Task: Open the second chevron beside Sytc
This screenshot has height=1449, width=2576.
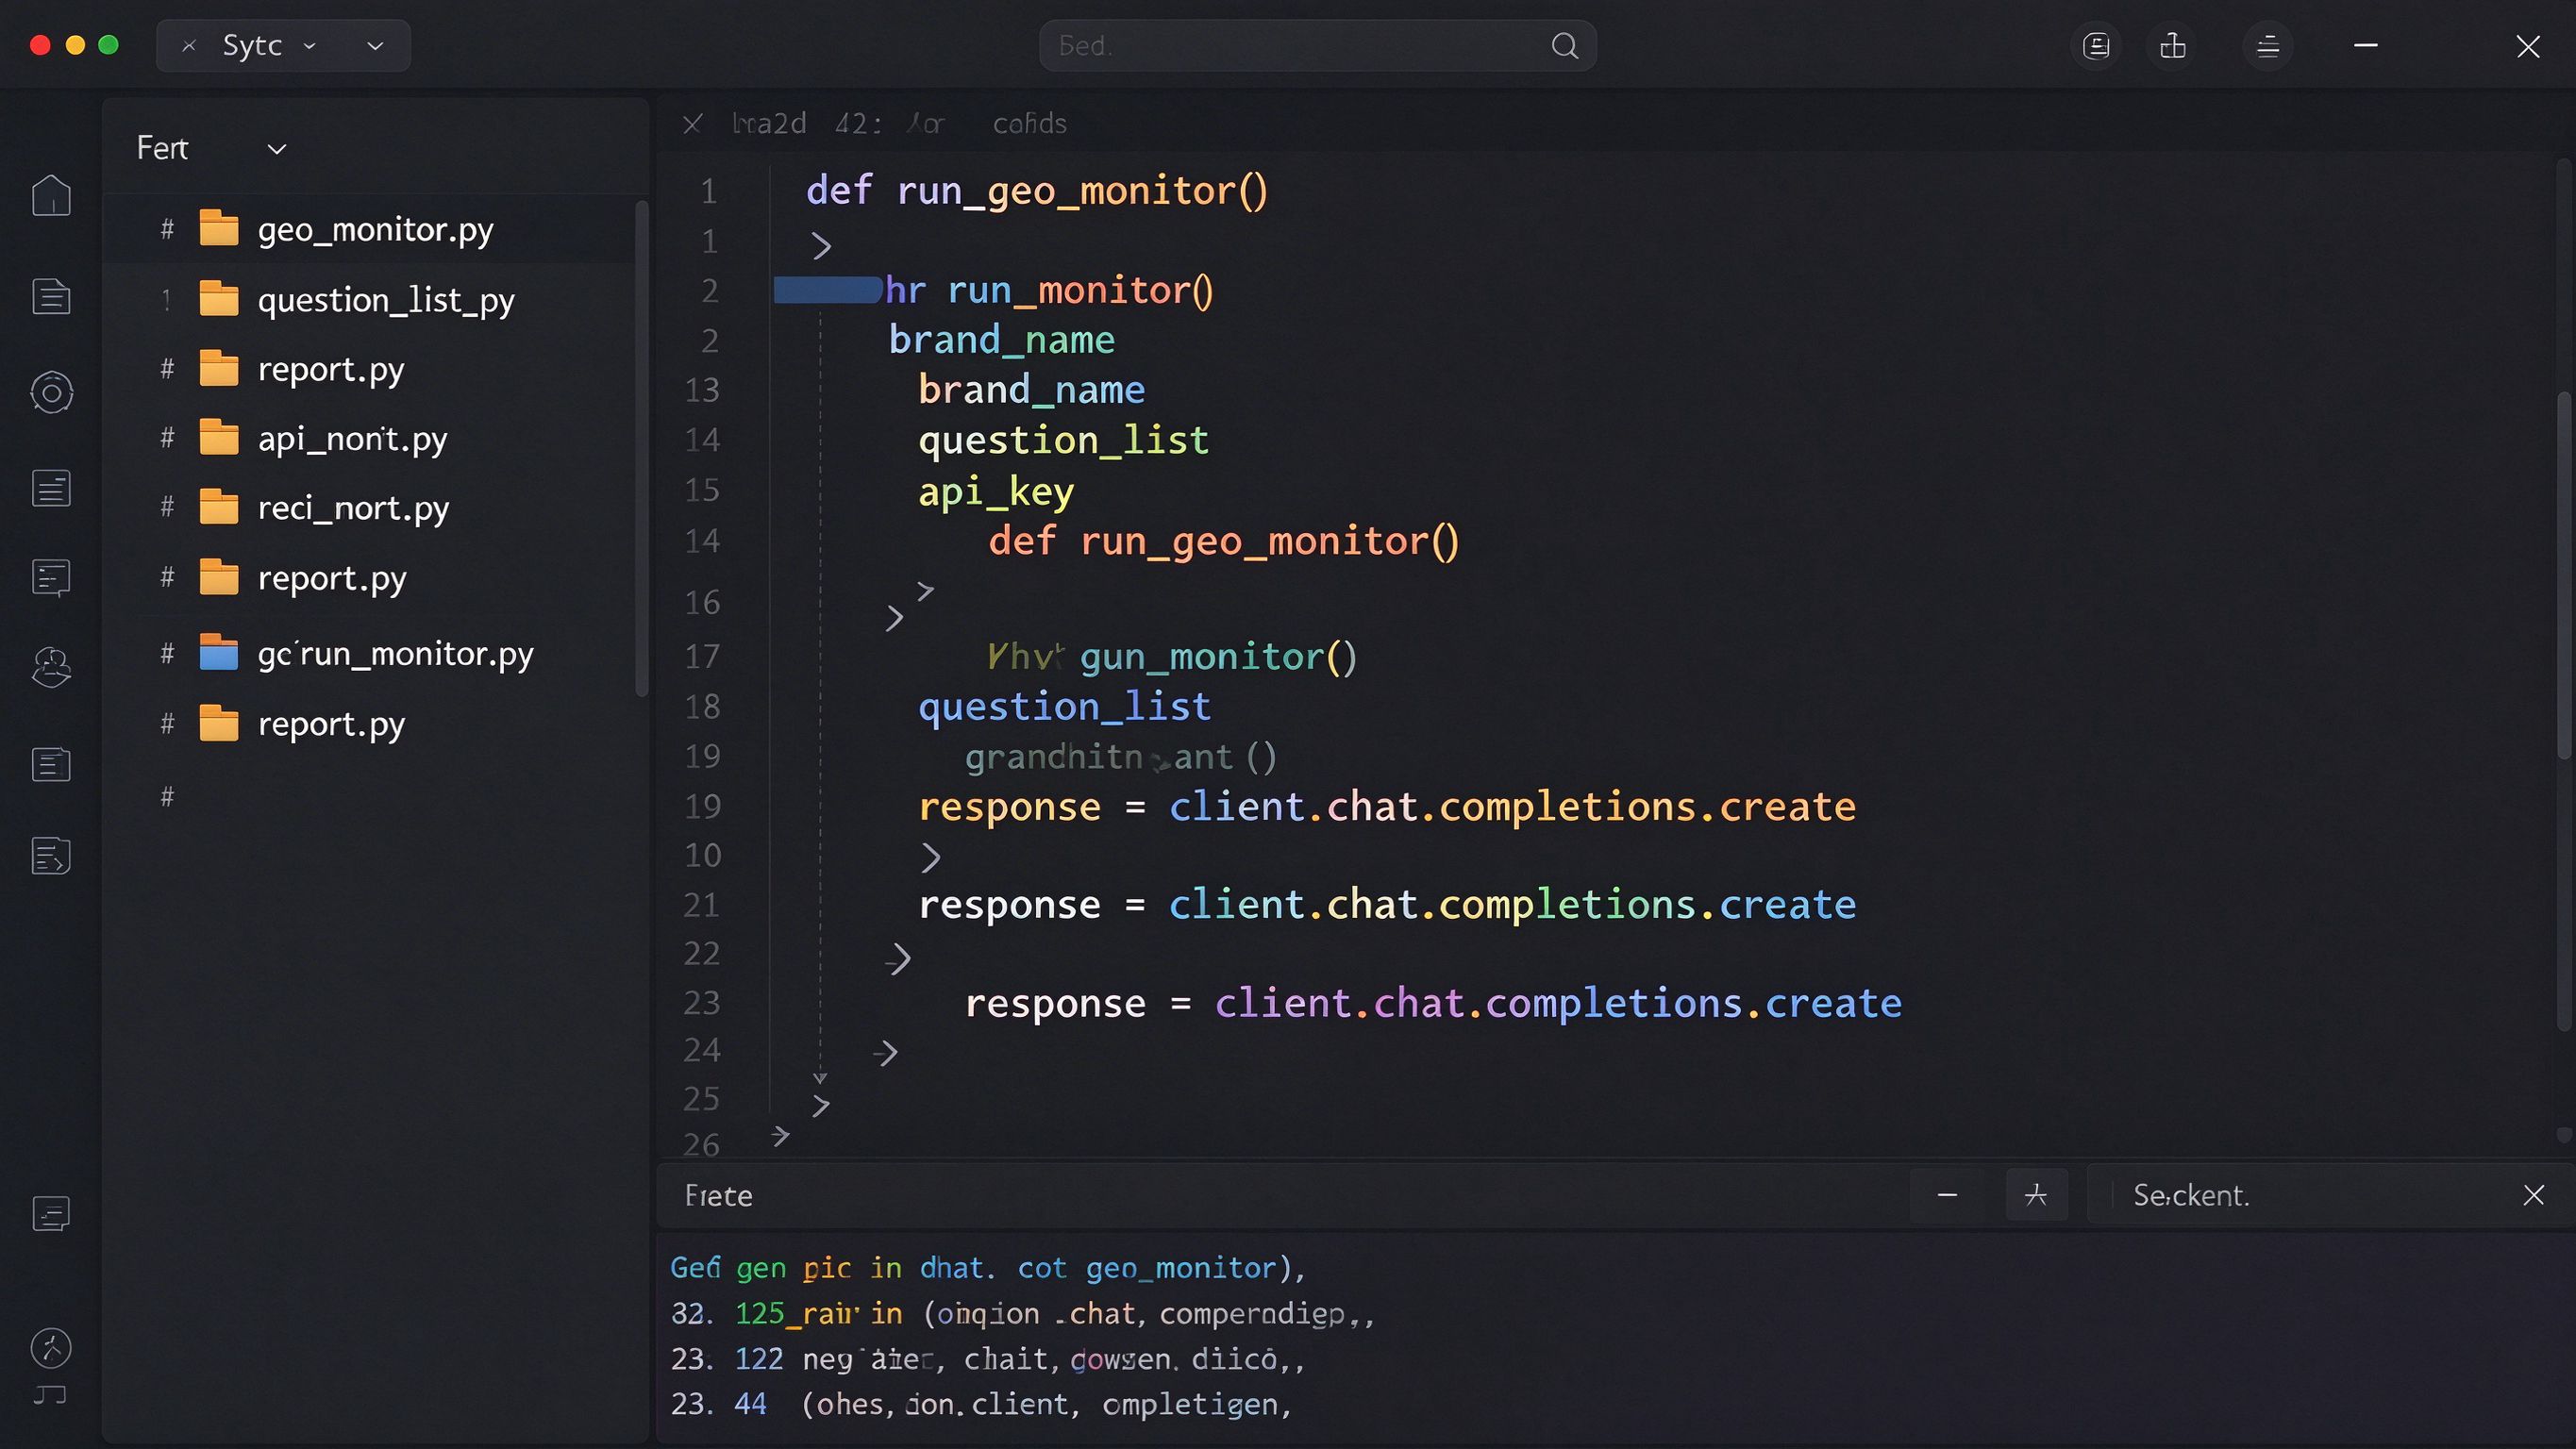Action: point(375,46)
